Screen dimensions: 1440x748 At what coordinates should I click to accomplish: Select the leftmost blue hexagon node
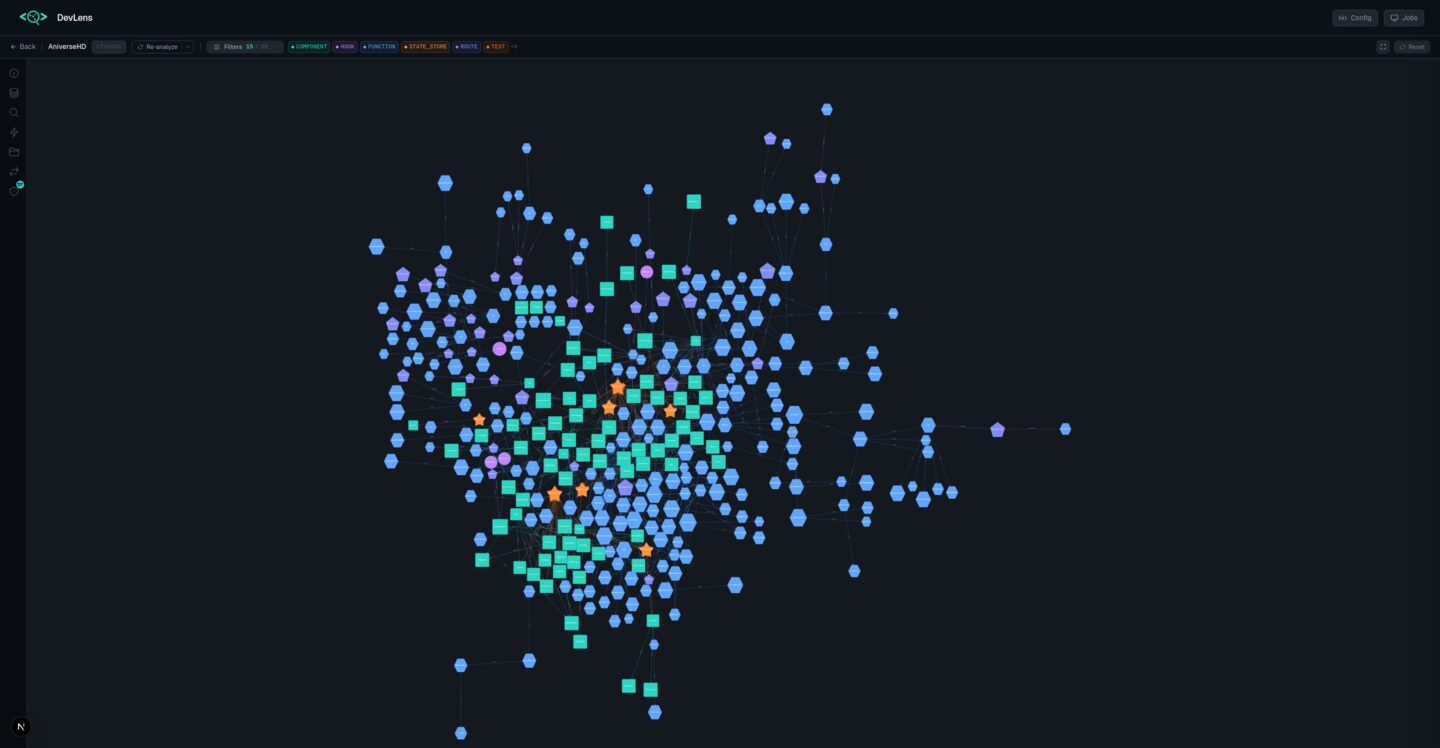[x=376, y=246]
